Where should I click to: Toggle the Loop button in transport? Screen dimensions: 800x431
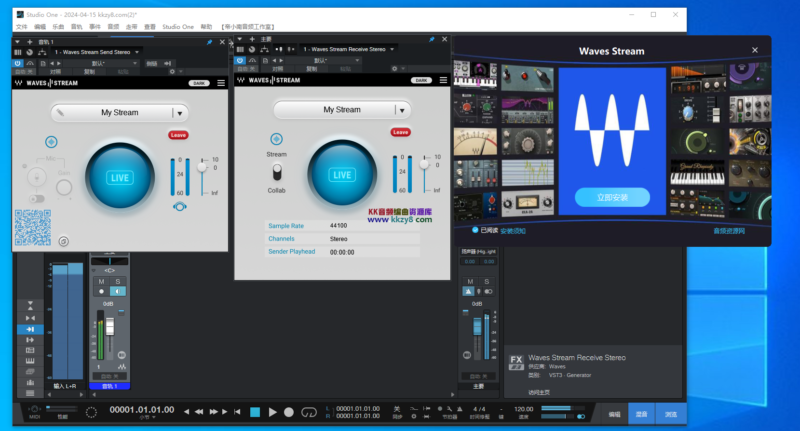309,412
